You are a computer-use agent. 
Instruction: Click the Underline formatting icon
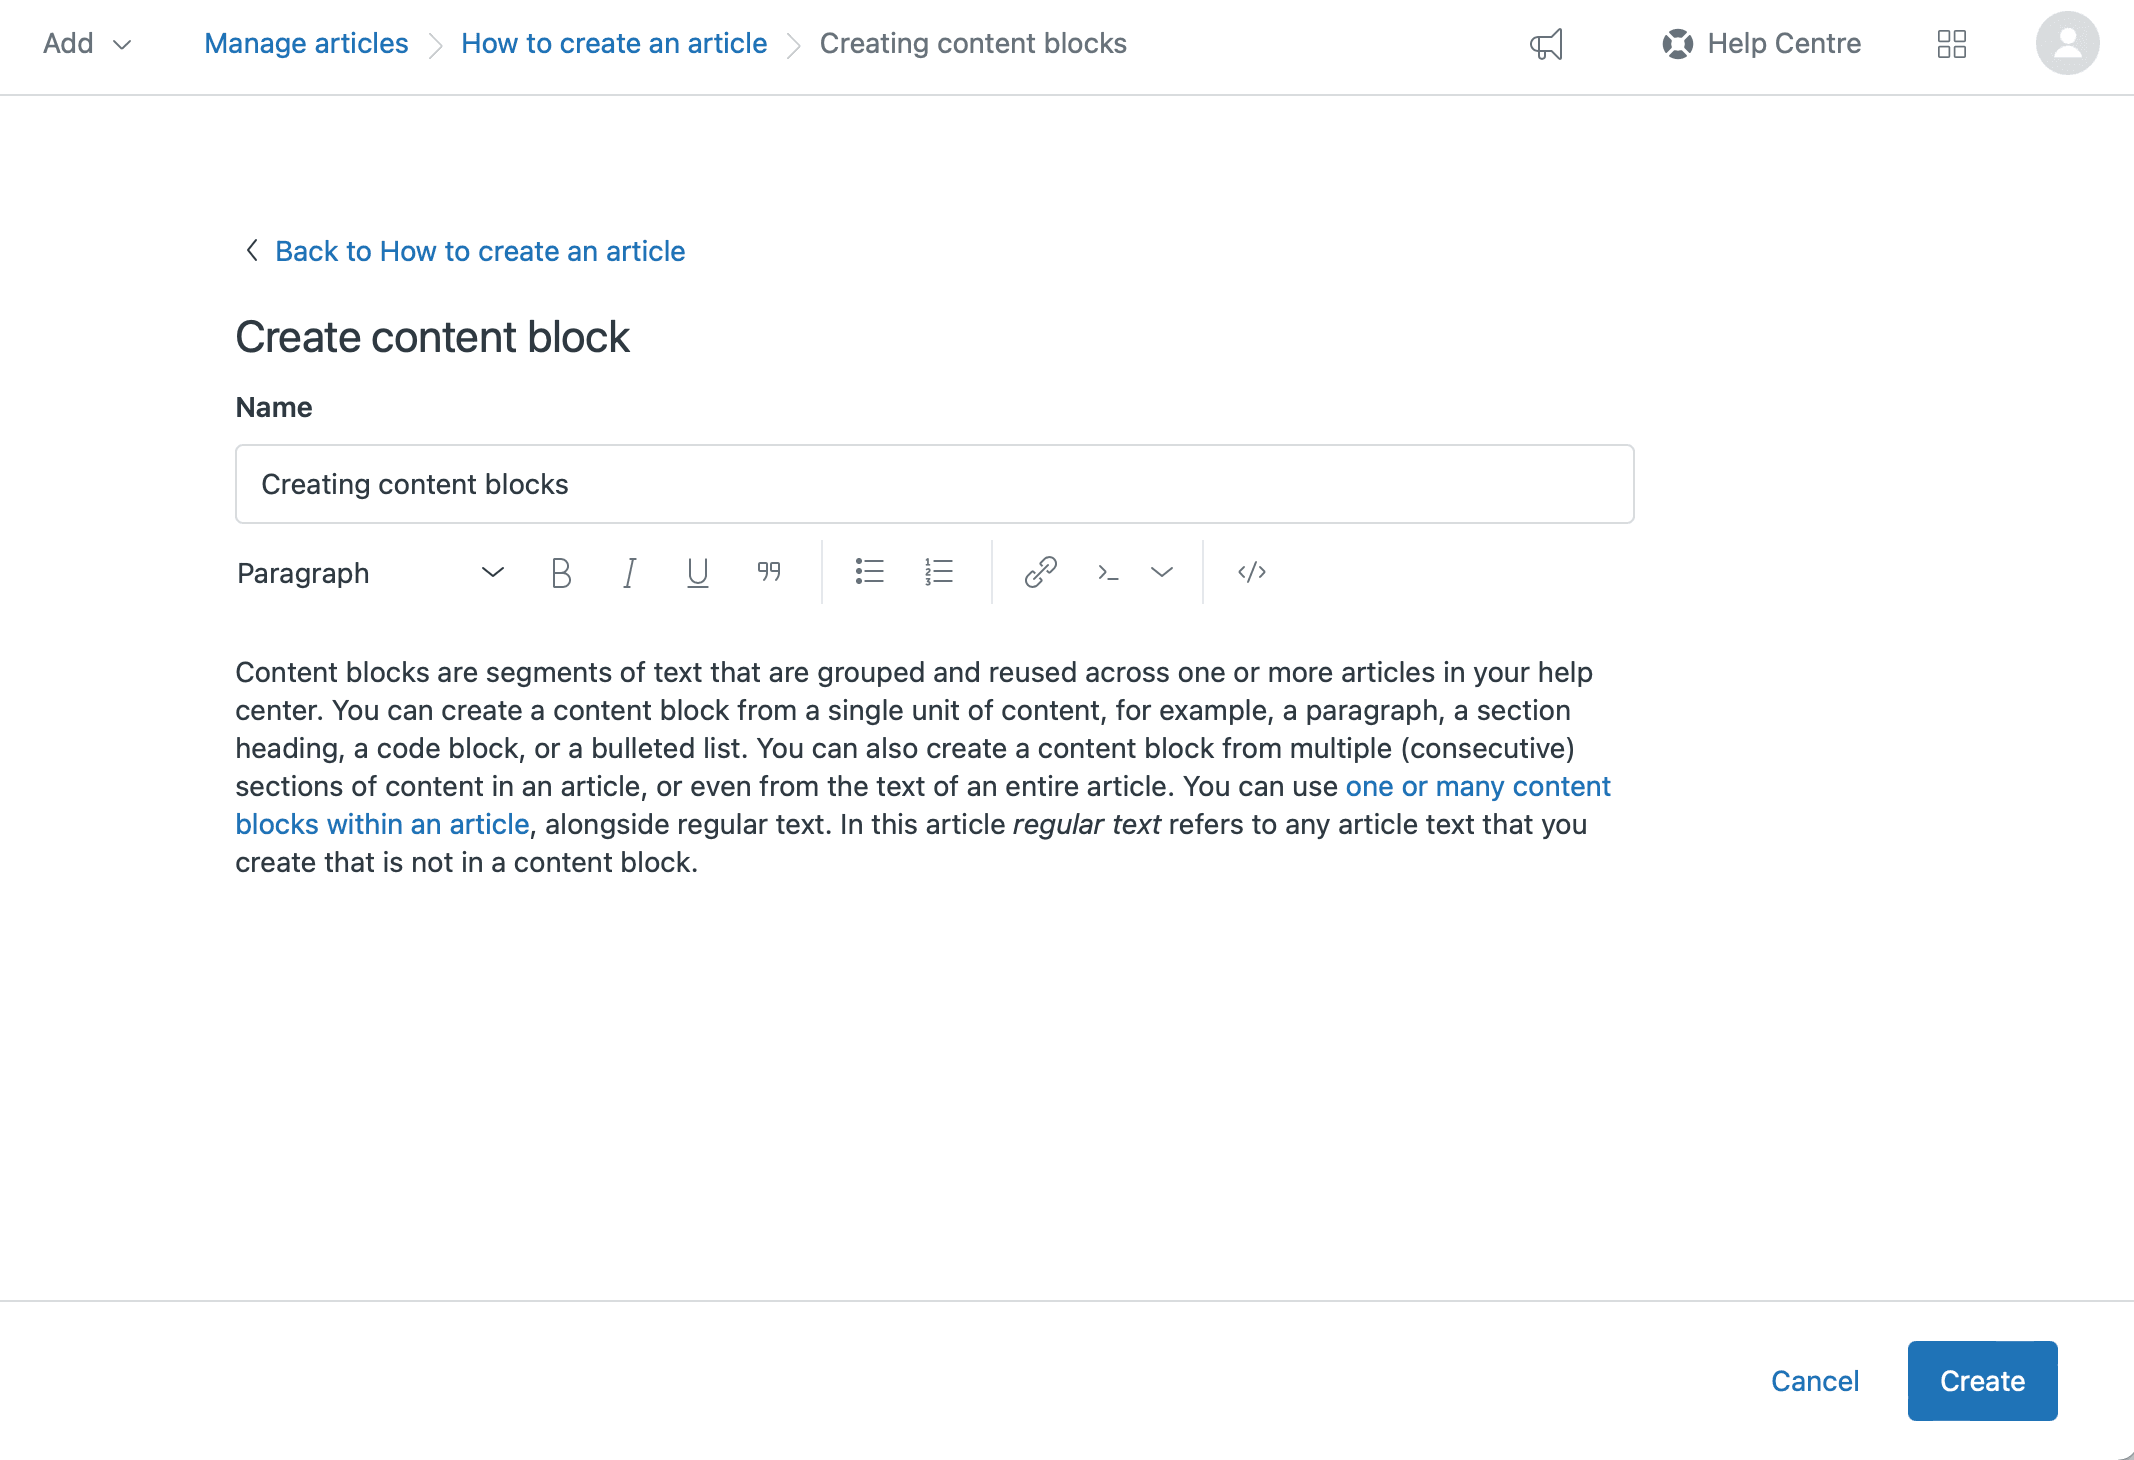[x=699, y=573]
